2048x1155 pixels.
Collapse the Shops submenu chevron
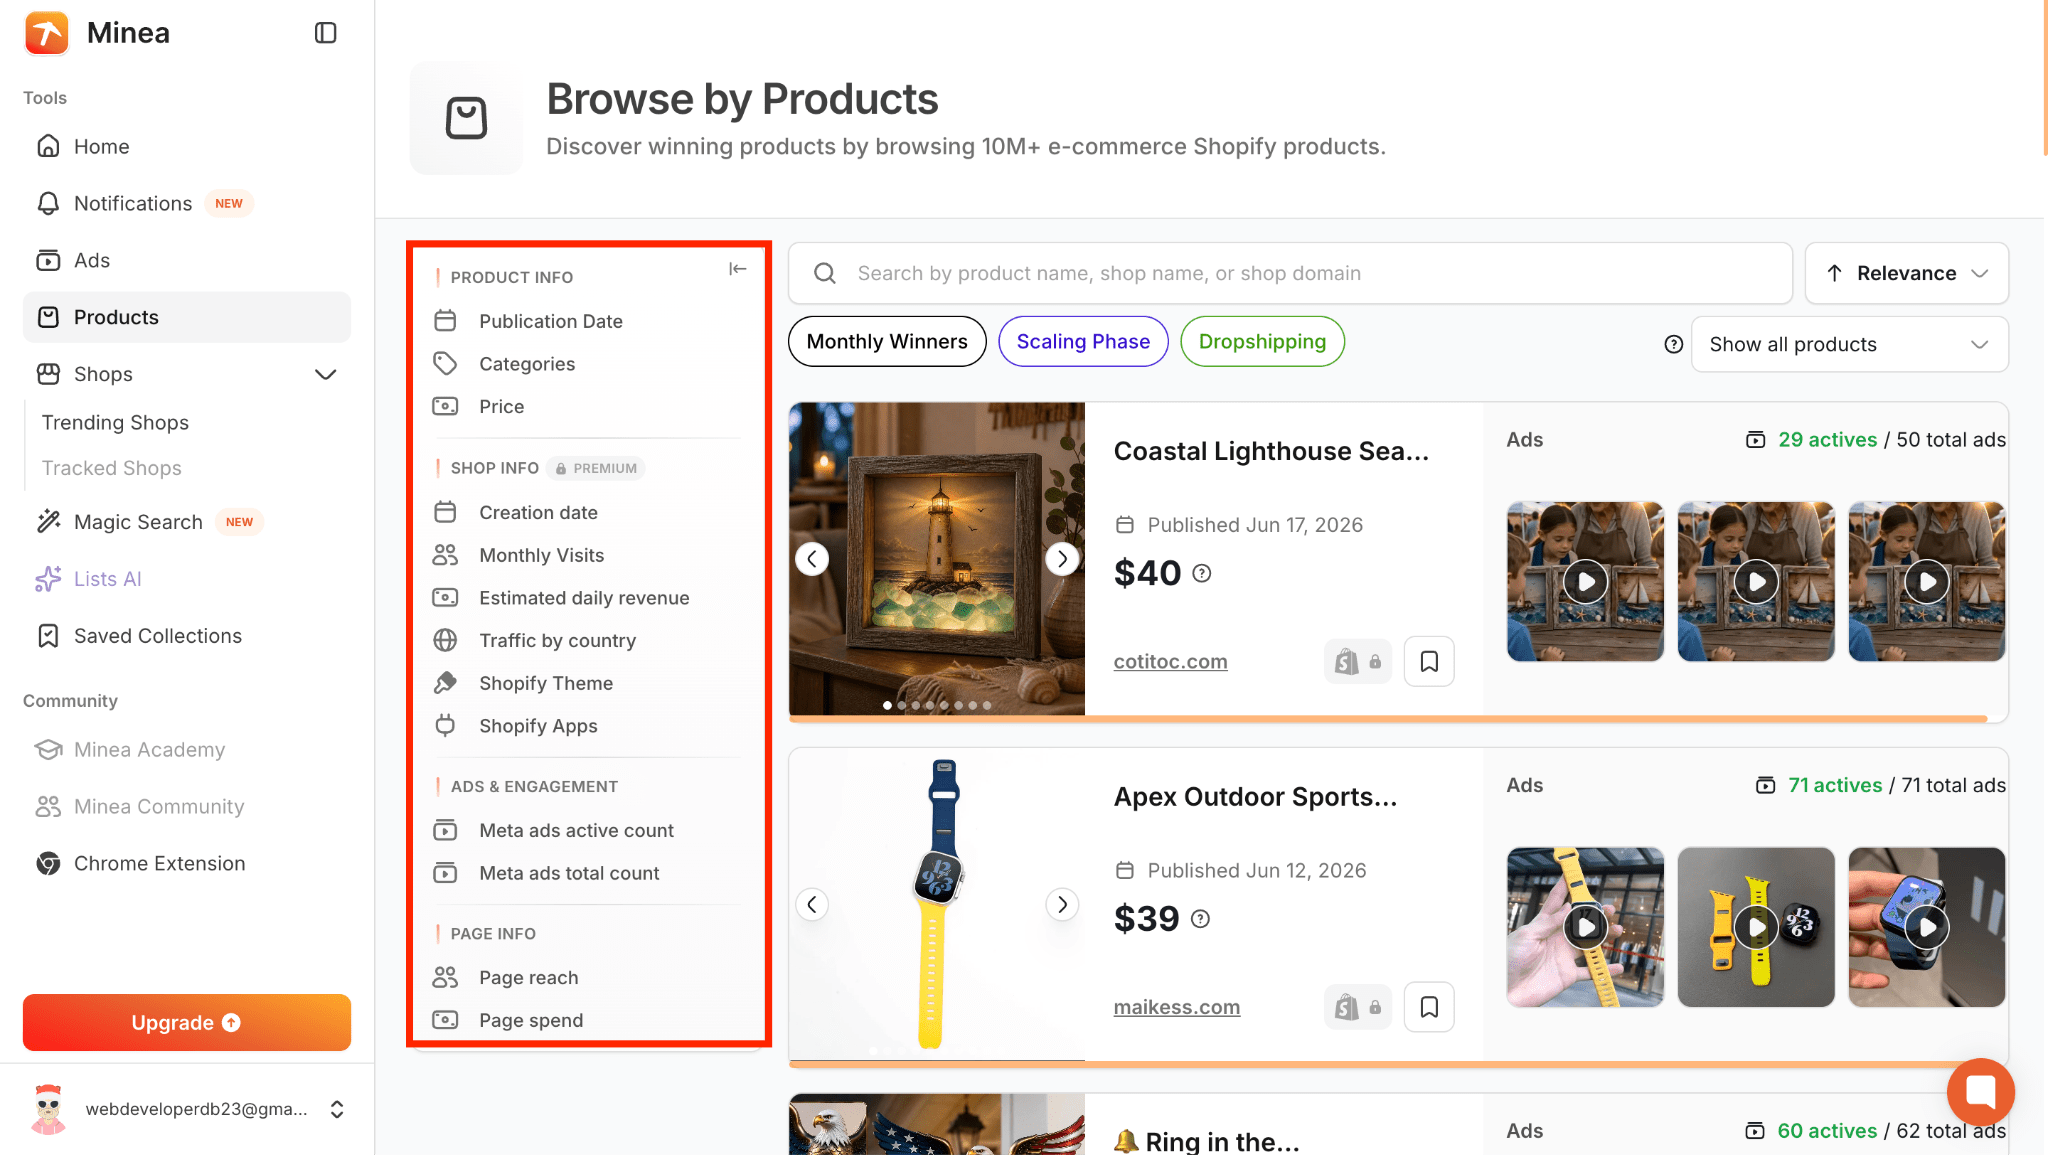pyautogui.click(x=325, y=374)
